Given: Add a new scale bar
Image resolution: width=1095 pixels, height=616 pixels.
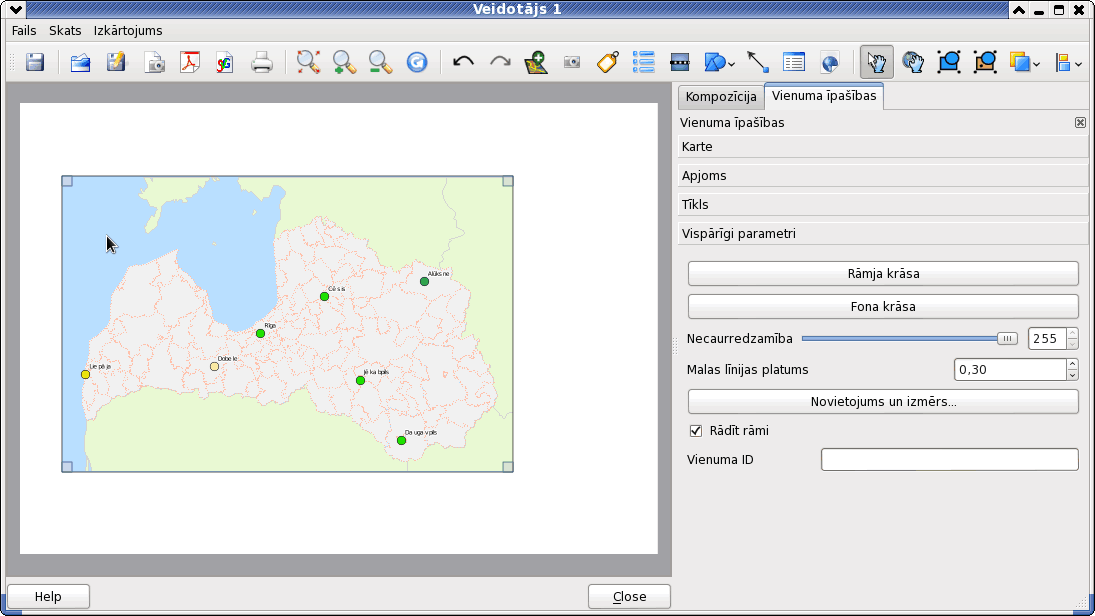Looking at the screenshot, I should click(x=679, y=62).
